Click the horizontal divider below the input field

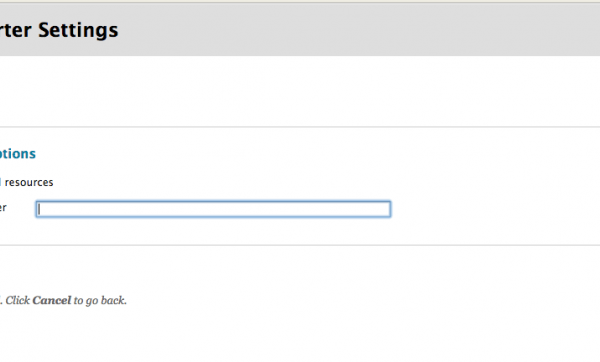300,245
